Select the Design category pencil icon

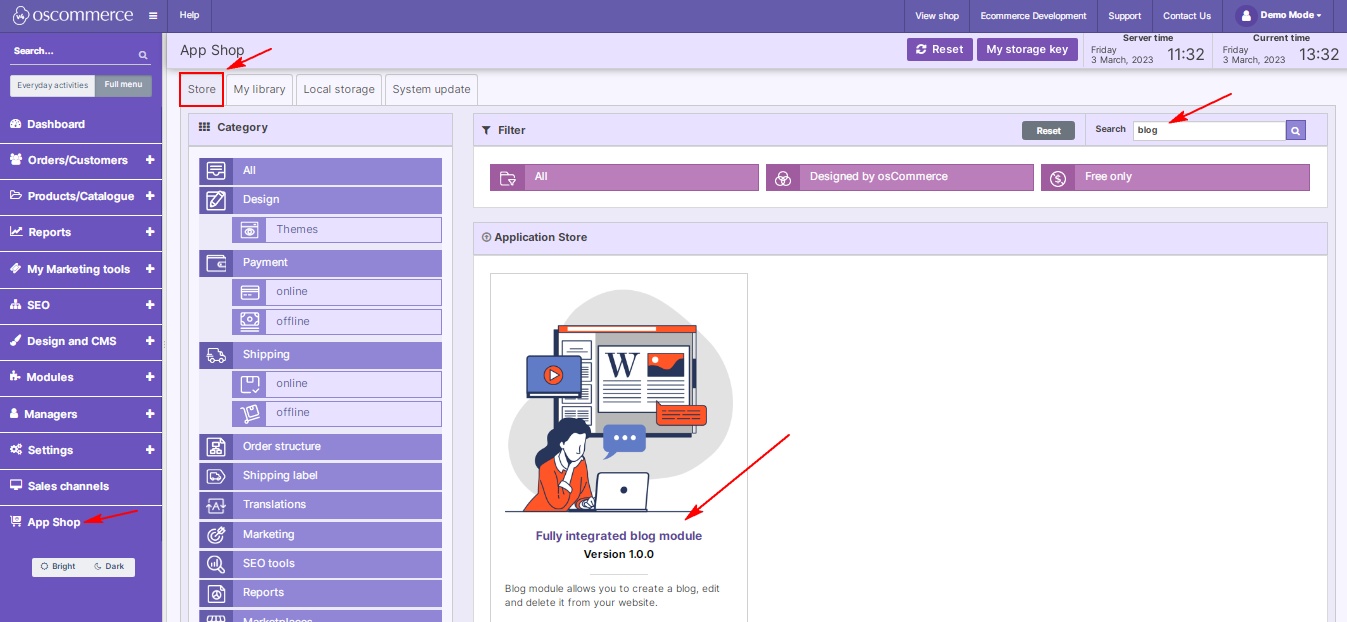(216, 200)
